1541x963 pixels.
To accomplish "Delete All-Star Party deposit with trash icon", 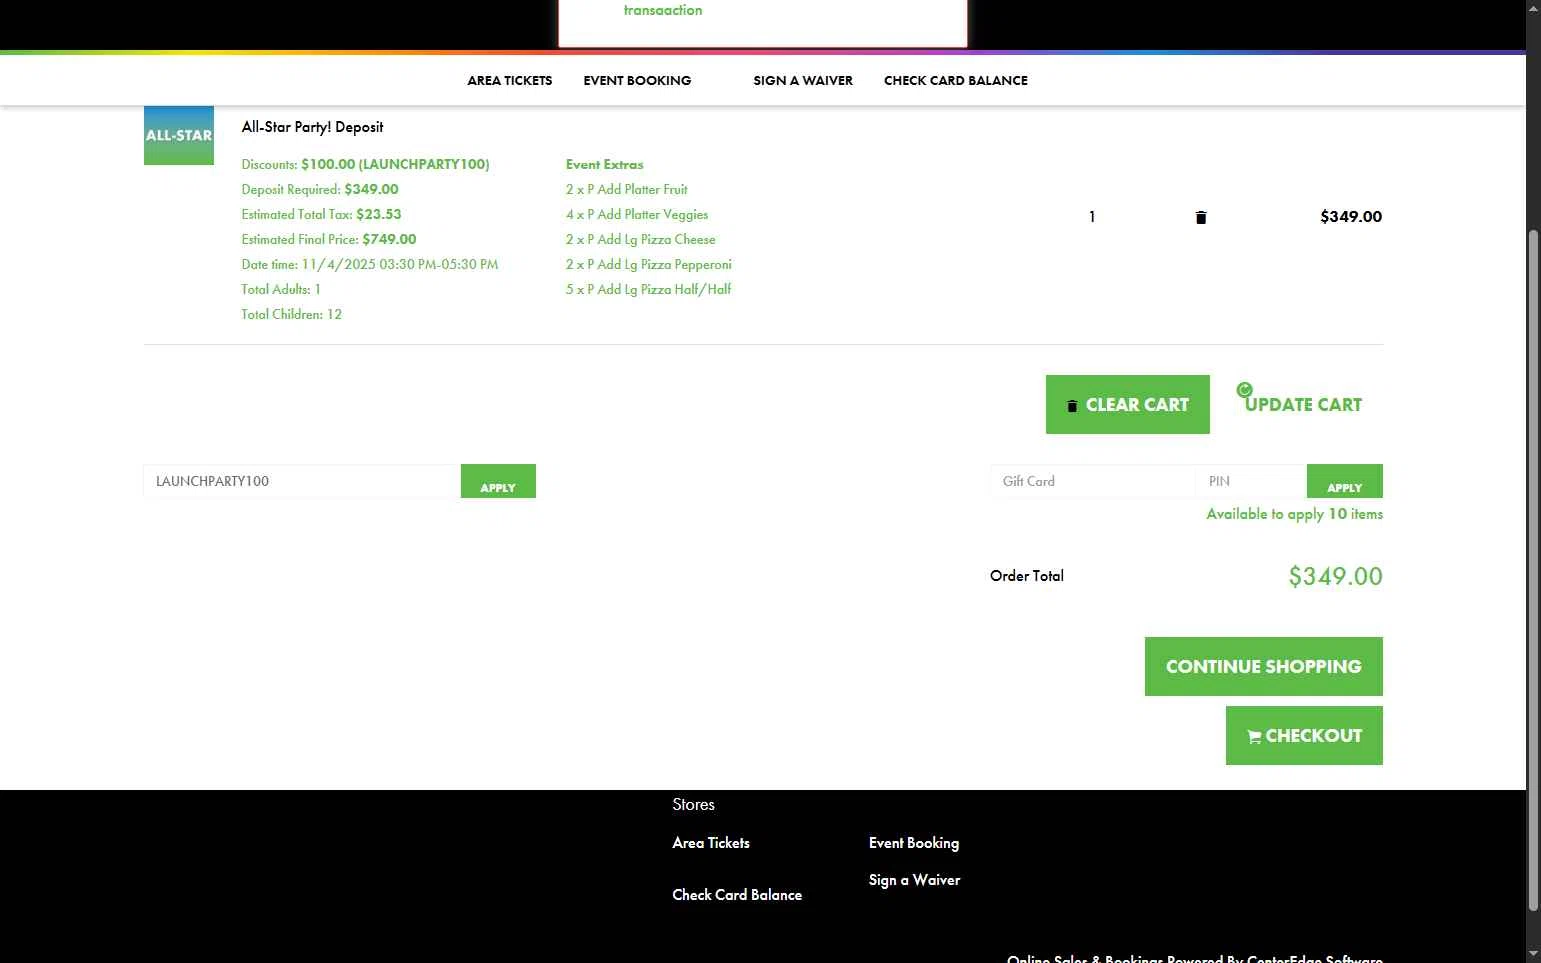I will 1201,217.
